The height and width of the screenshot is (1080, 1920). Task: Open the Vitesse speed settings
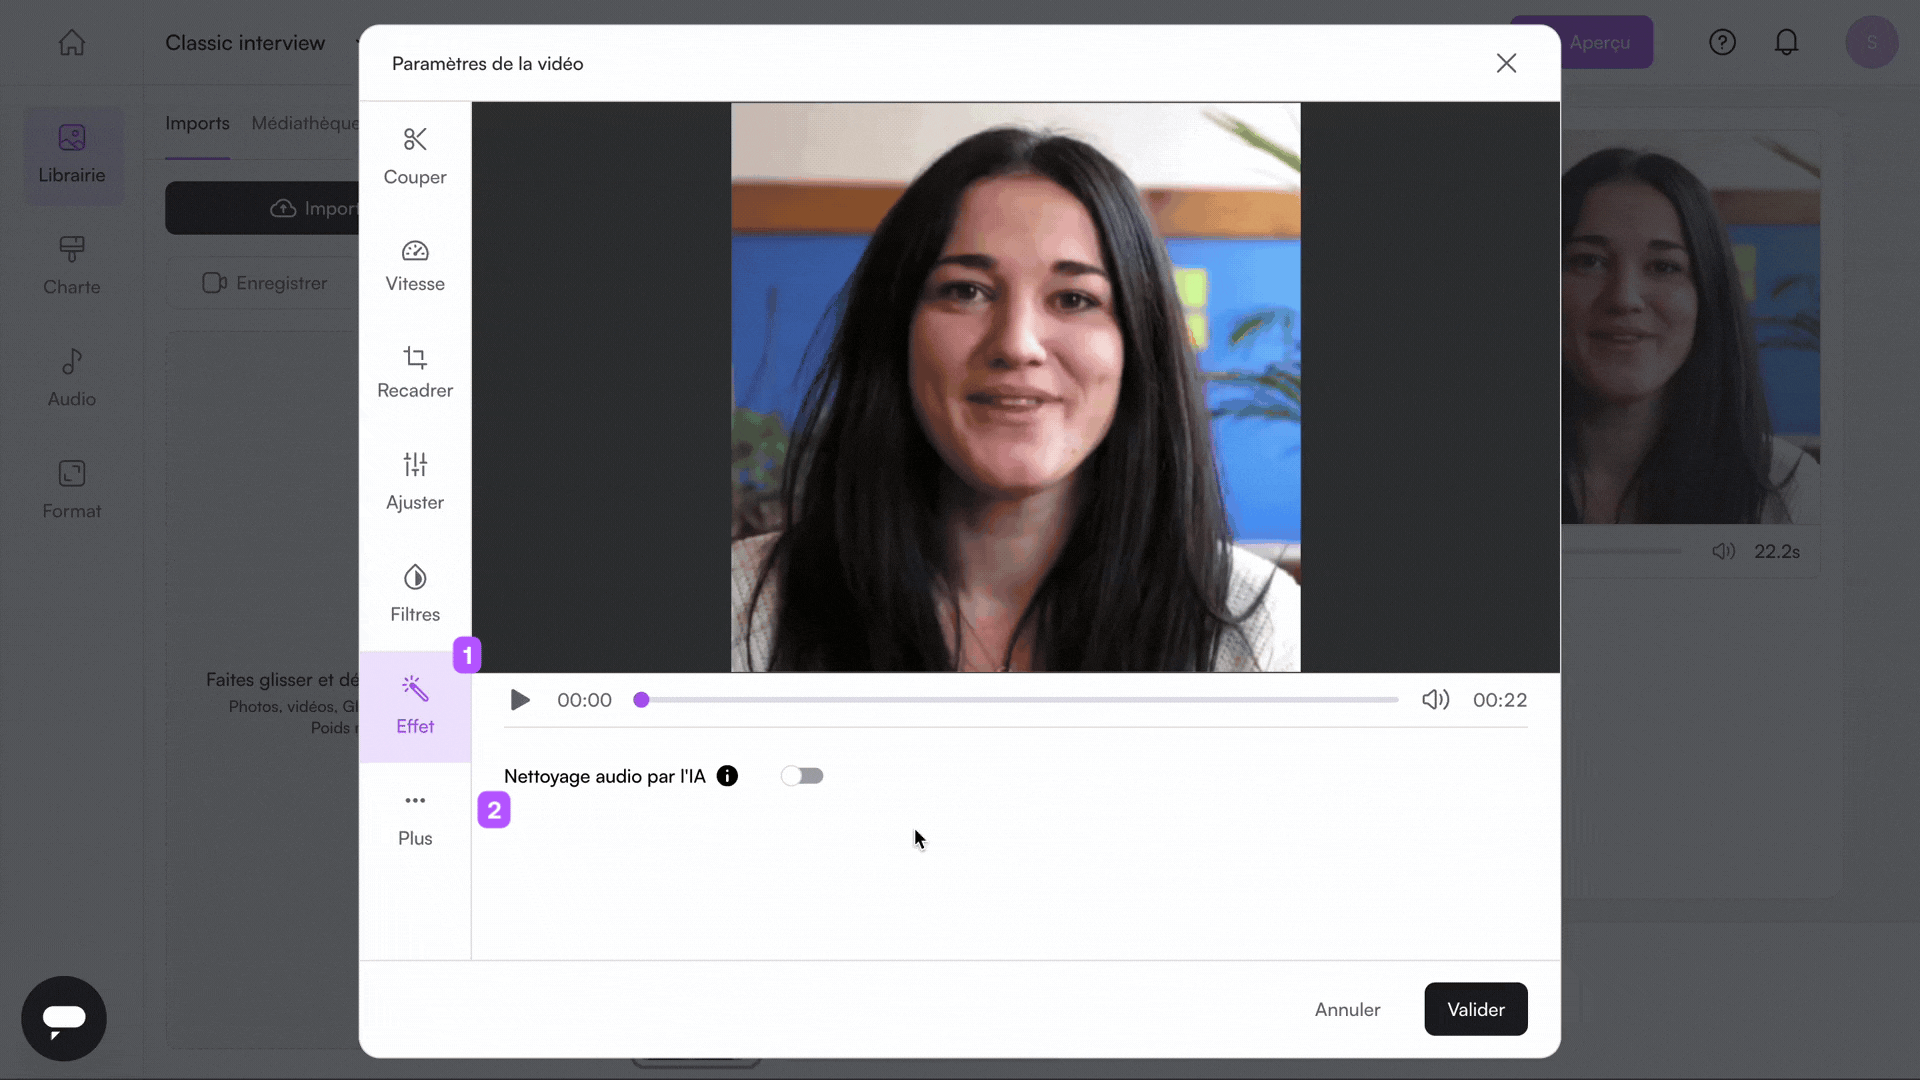pyautogui.click(x=415, y=266)
